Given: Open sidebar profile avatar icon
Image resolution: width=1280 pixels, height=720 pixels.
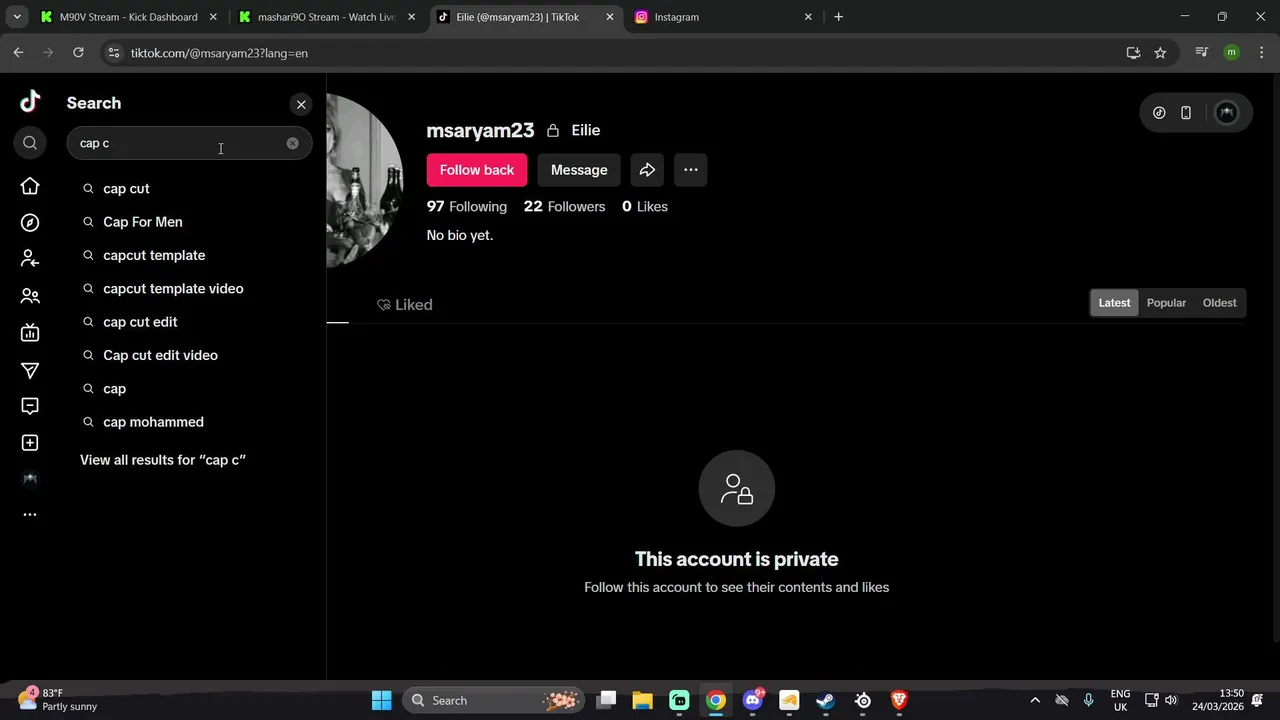Looking at the screenshot, I should (30, 479).
